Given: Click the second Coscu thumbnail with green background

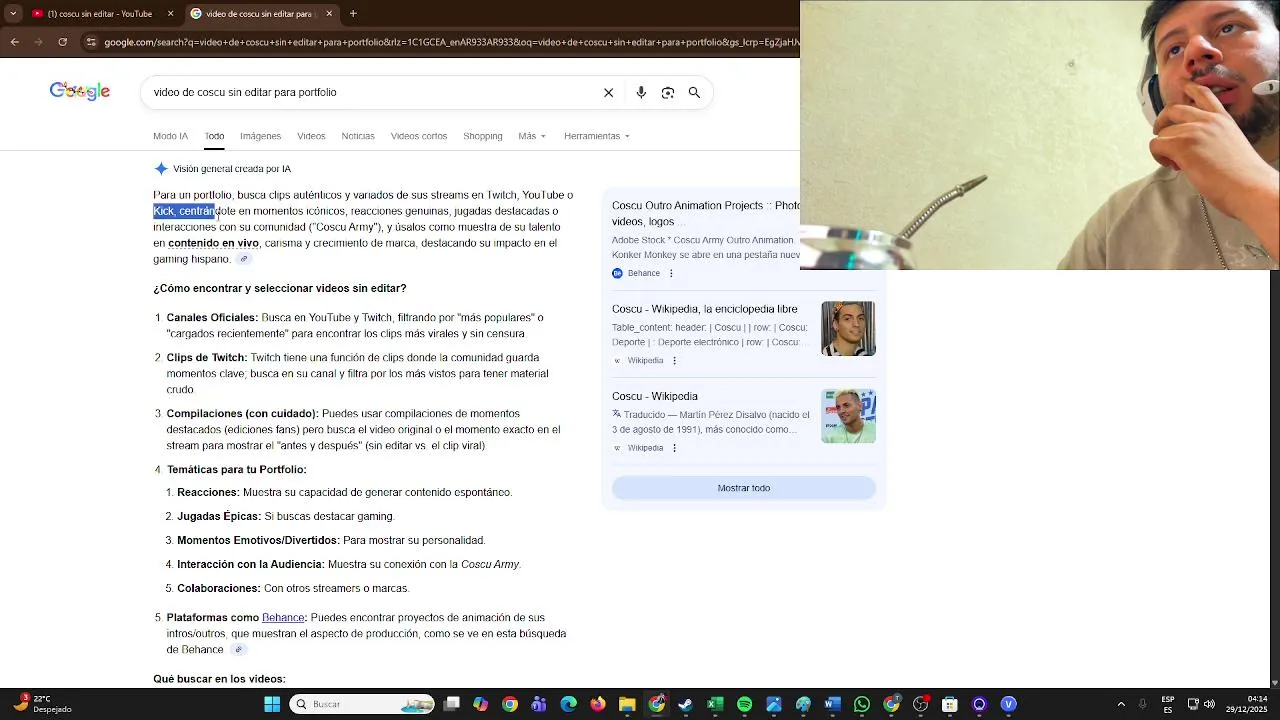Looking at the screenshot, I should (848, 416).
